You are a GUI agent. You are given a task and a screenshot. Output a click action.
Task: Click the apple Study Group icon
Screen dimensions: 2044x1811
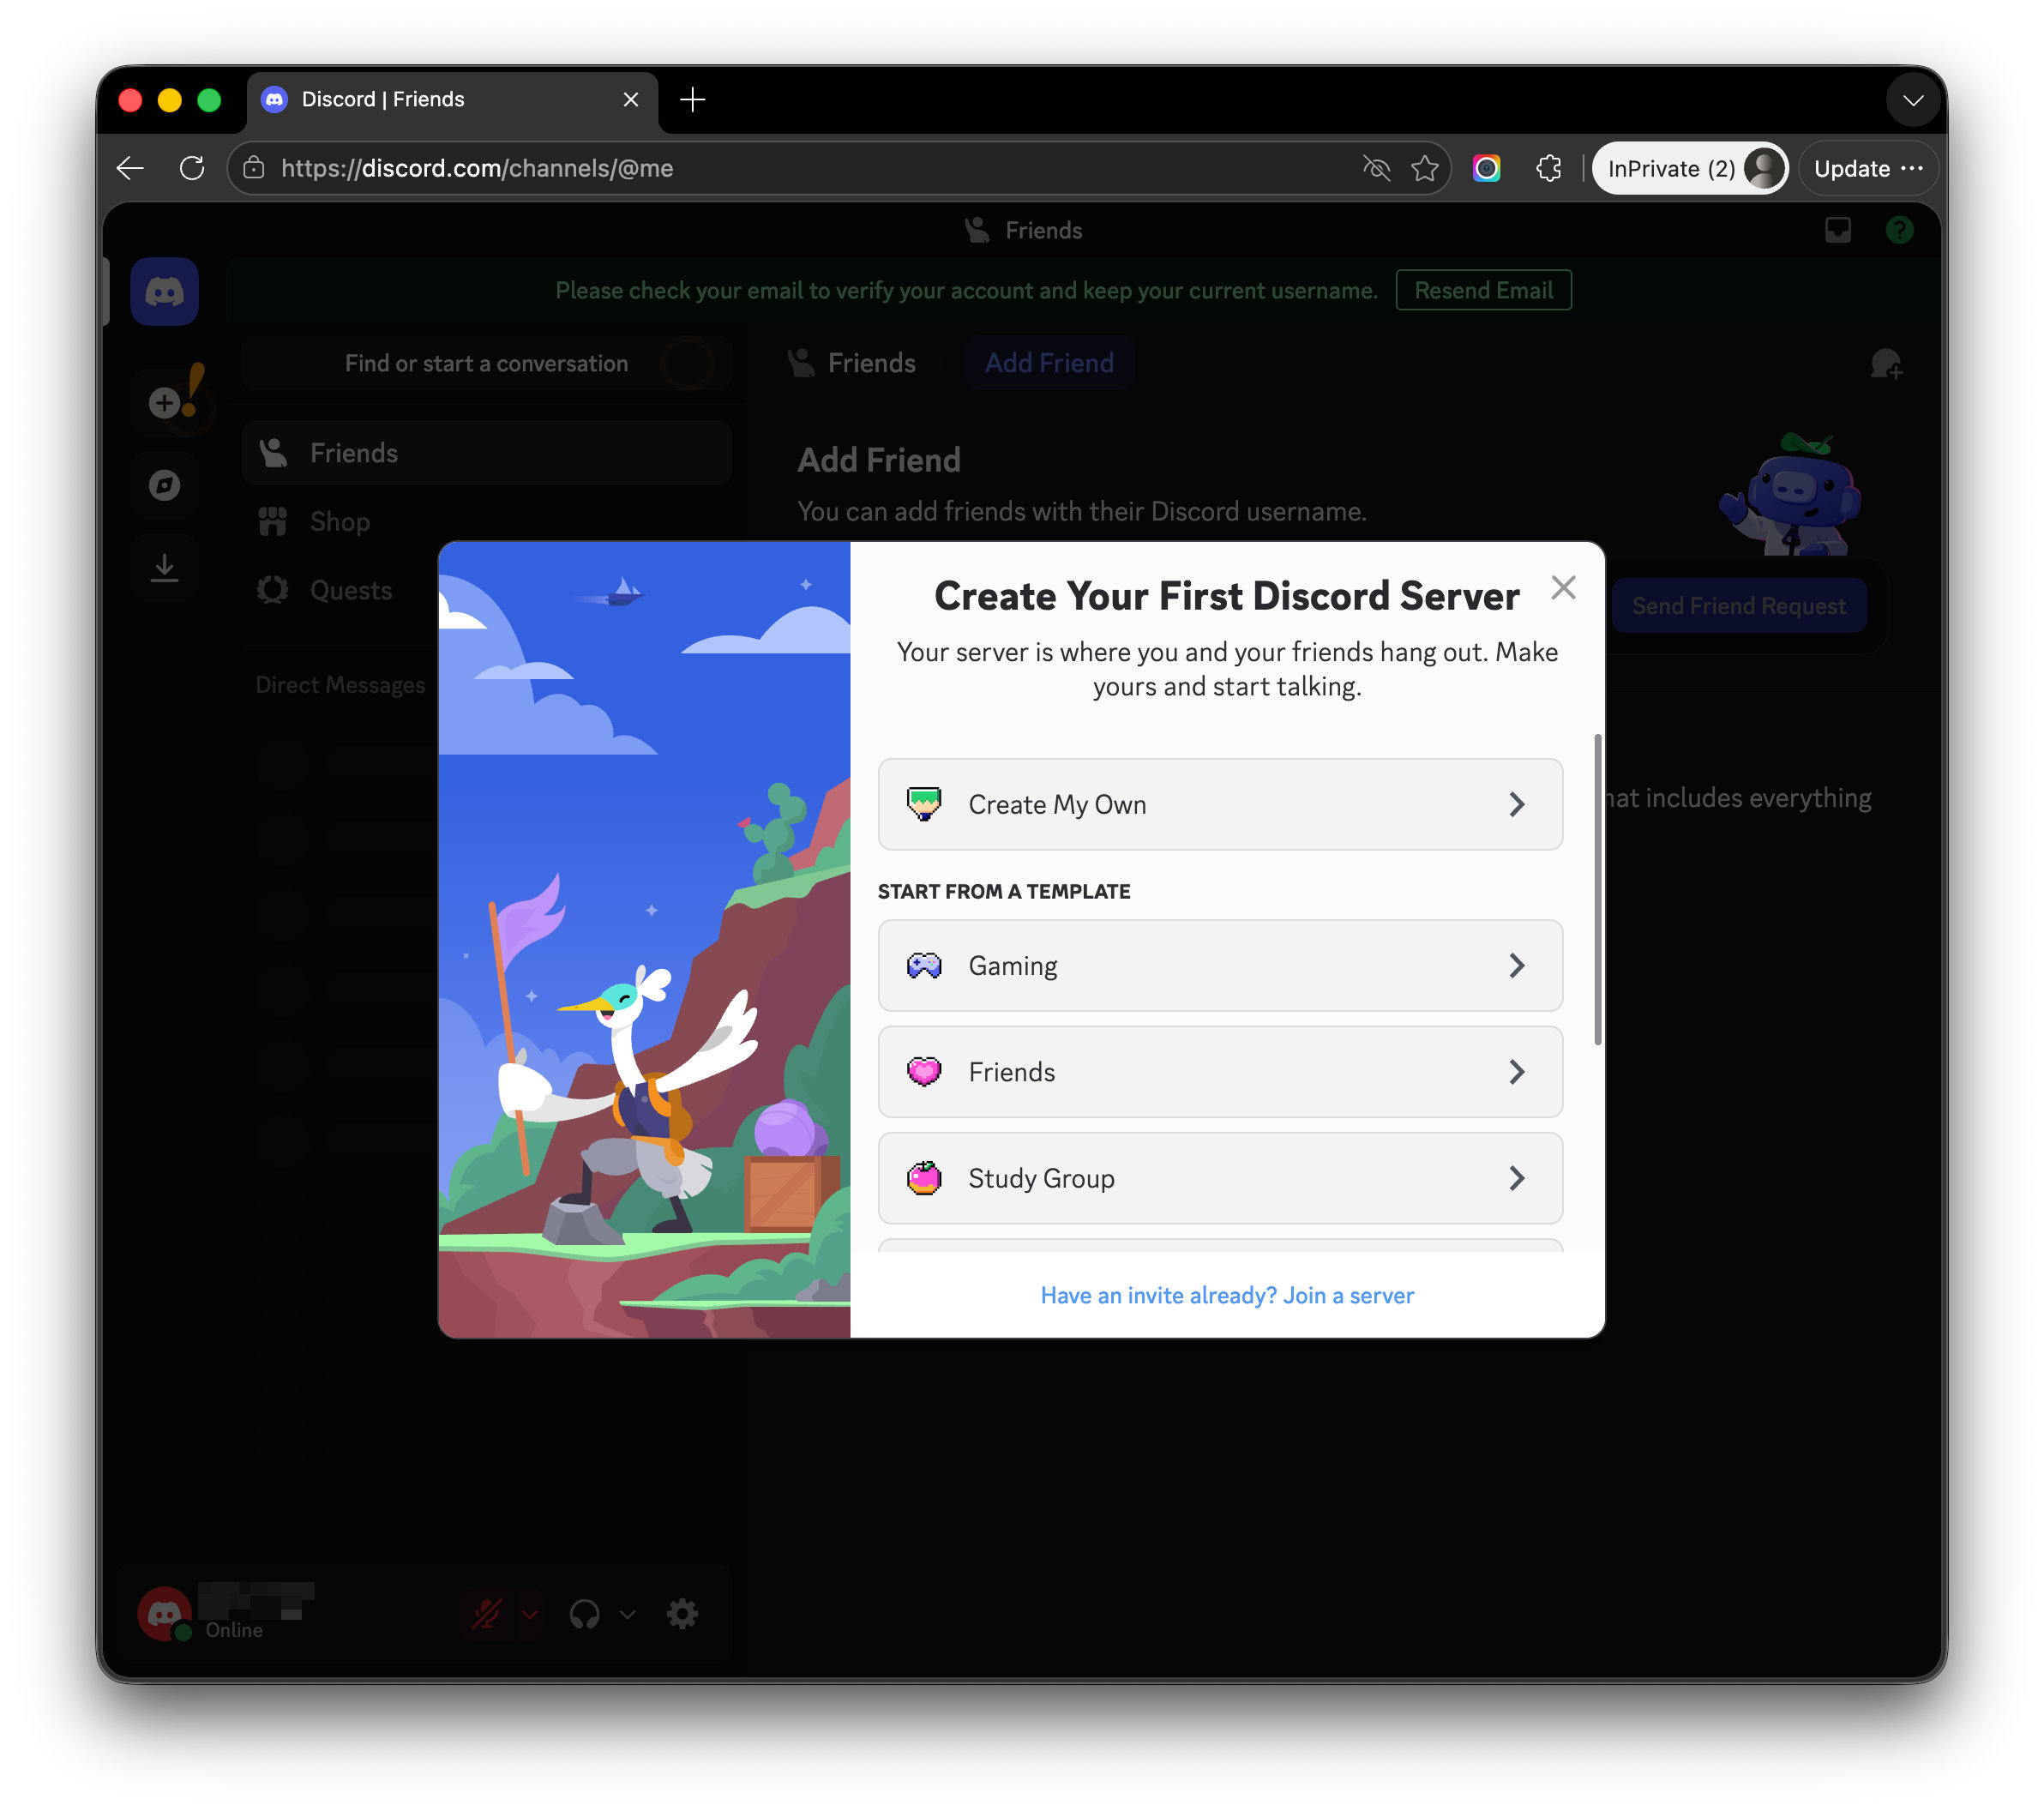[x=924, y=1178]
